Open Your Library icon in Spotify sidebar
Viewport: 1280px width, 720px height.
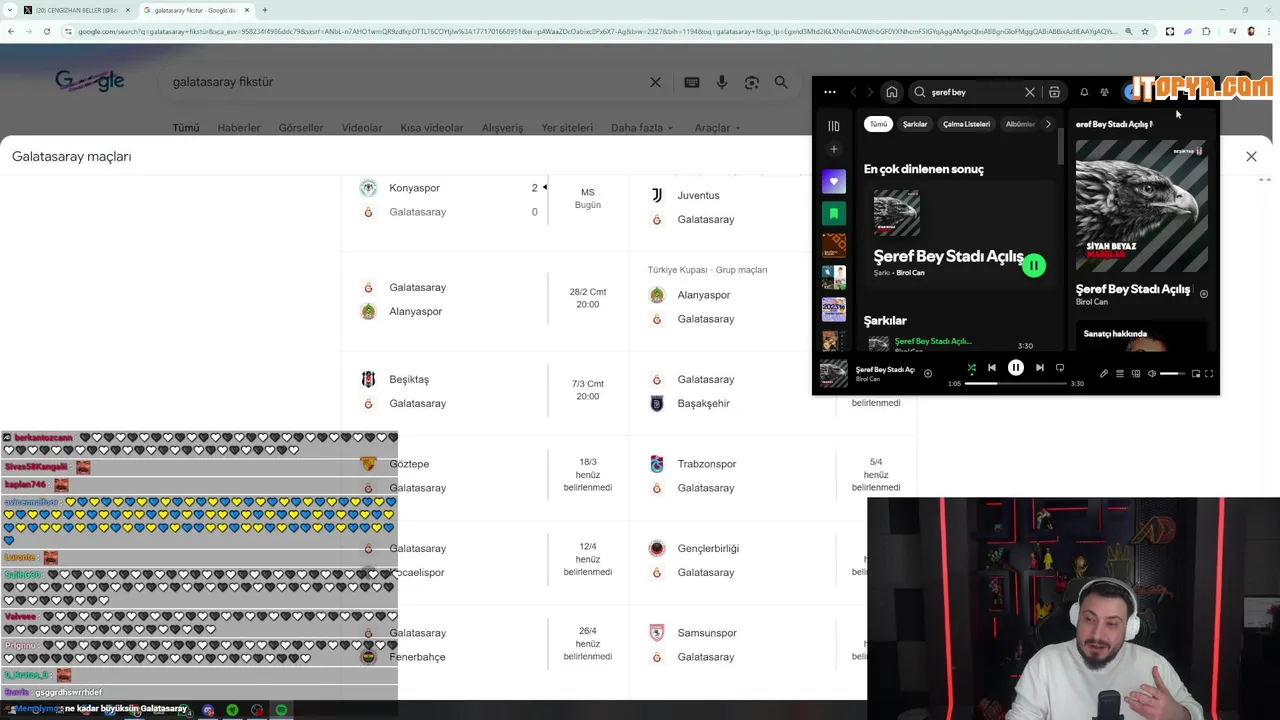(x=834, y=126)
